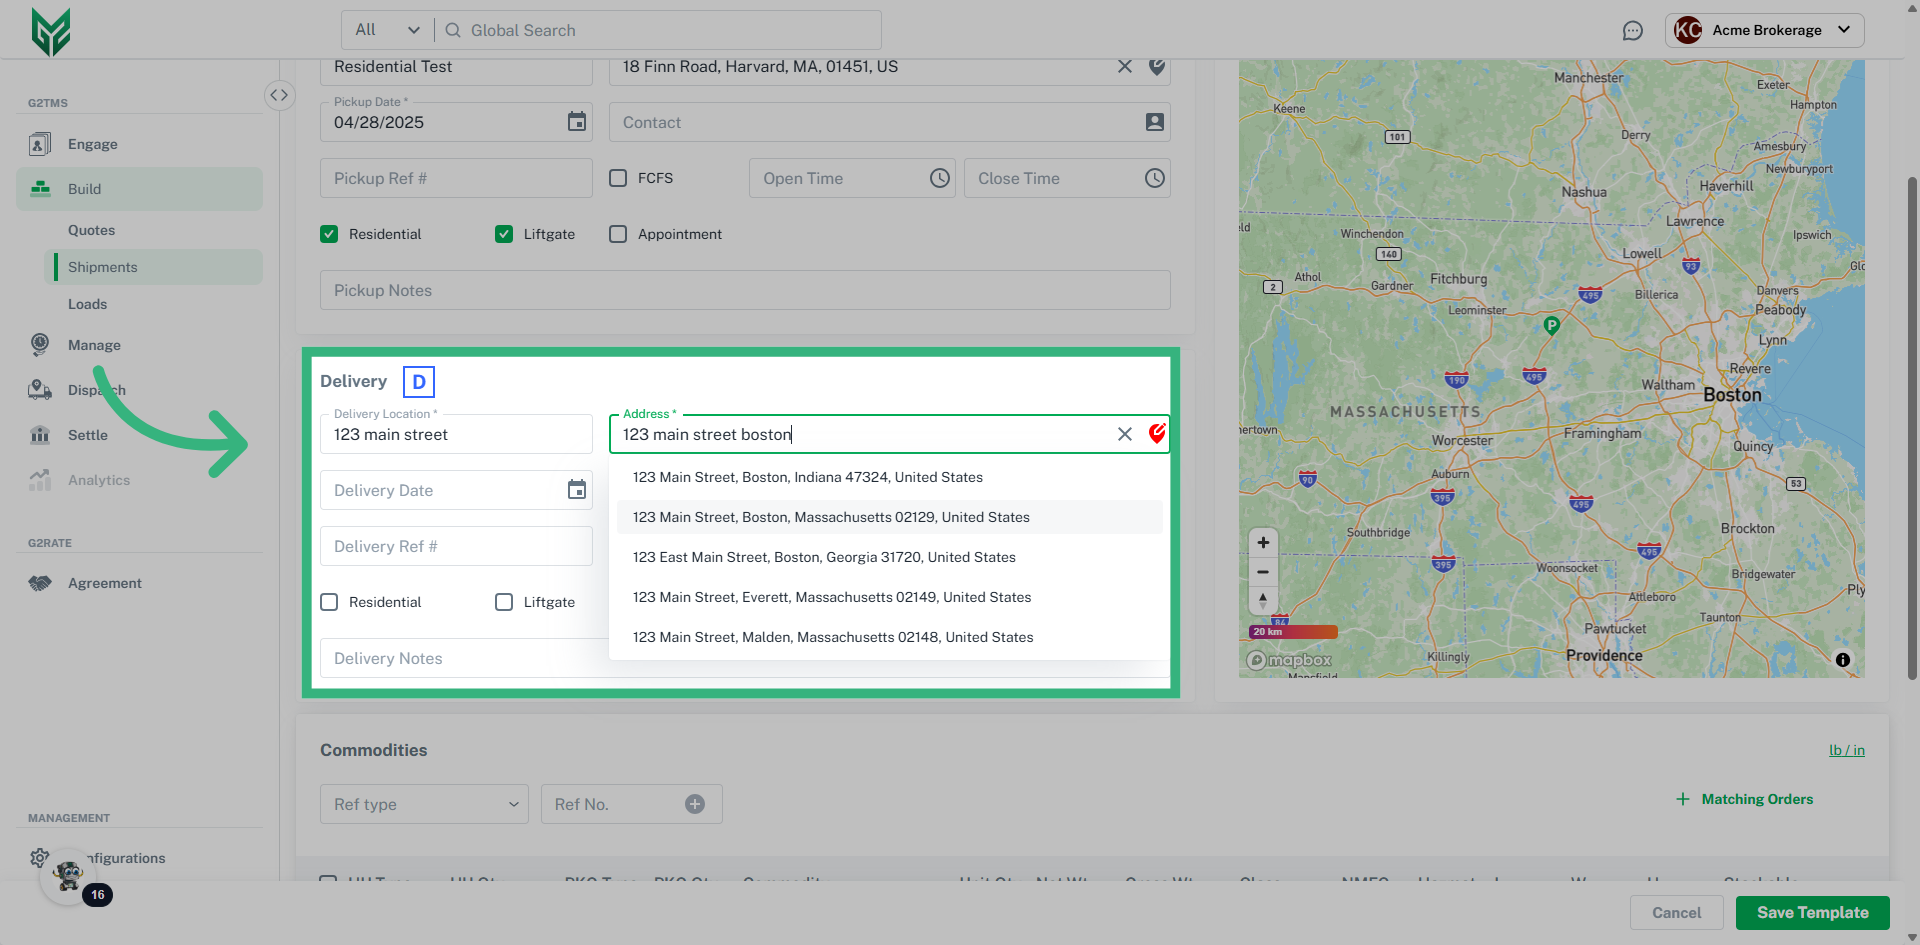The width and height of the screenshot is (1920, 945).
Task: Click the Open Time clock icon
Action: [939, 178]
